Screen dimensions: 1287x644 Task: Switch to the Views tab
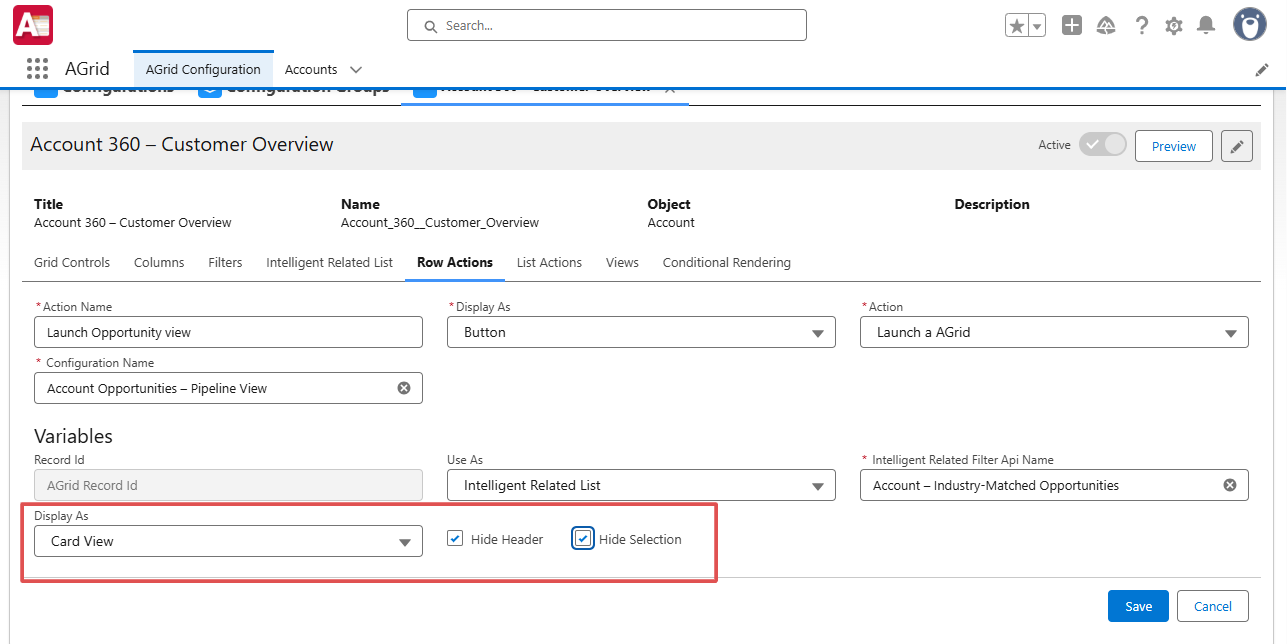pos(622,262)
